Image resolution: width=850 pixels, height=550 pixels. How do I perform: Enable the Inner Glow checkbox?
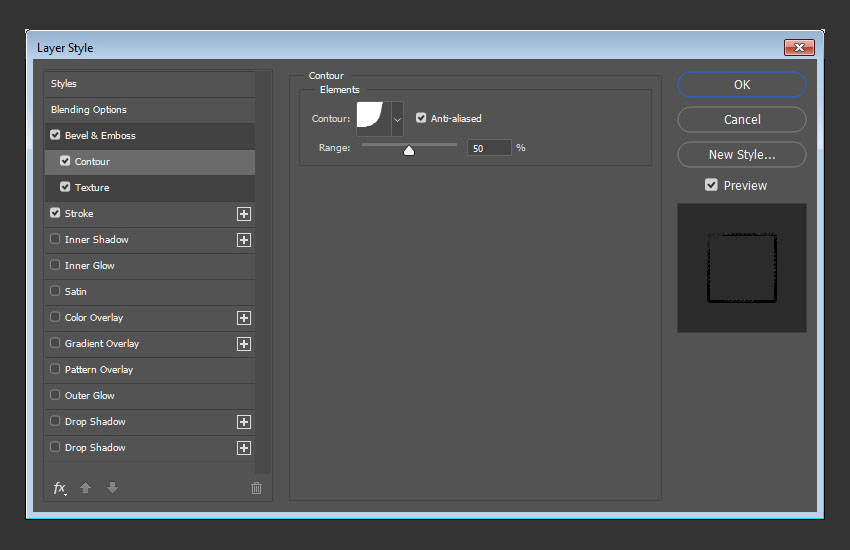click(x=55, y=265)
